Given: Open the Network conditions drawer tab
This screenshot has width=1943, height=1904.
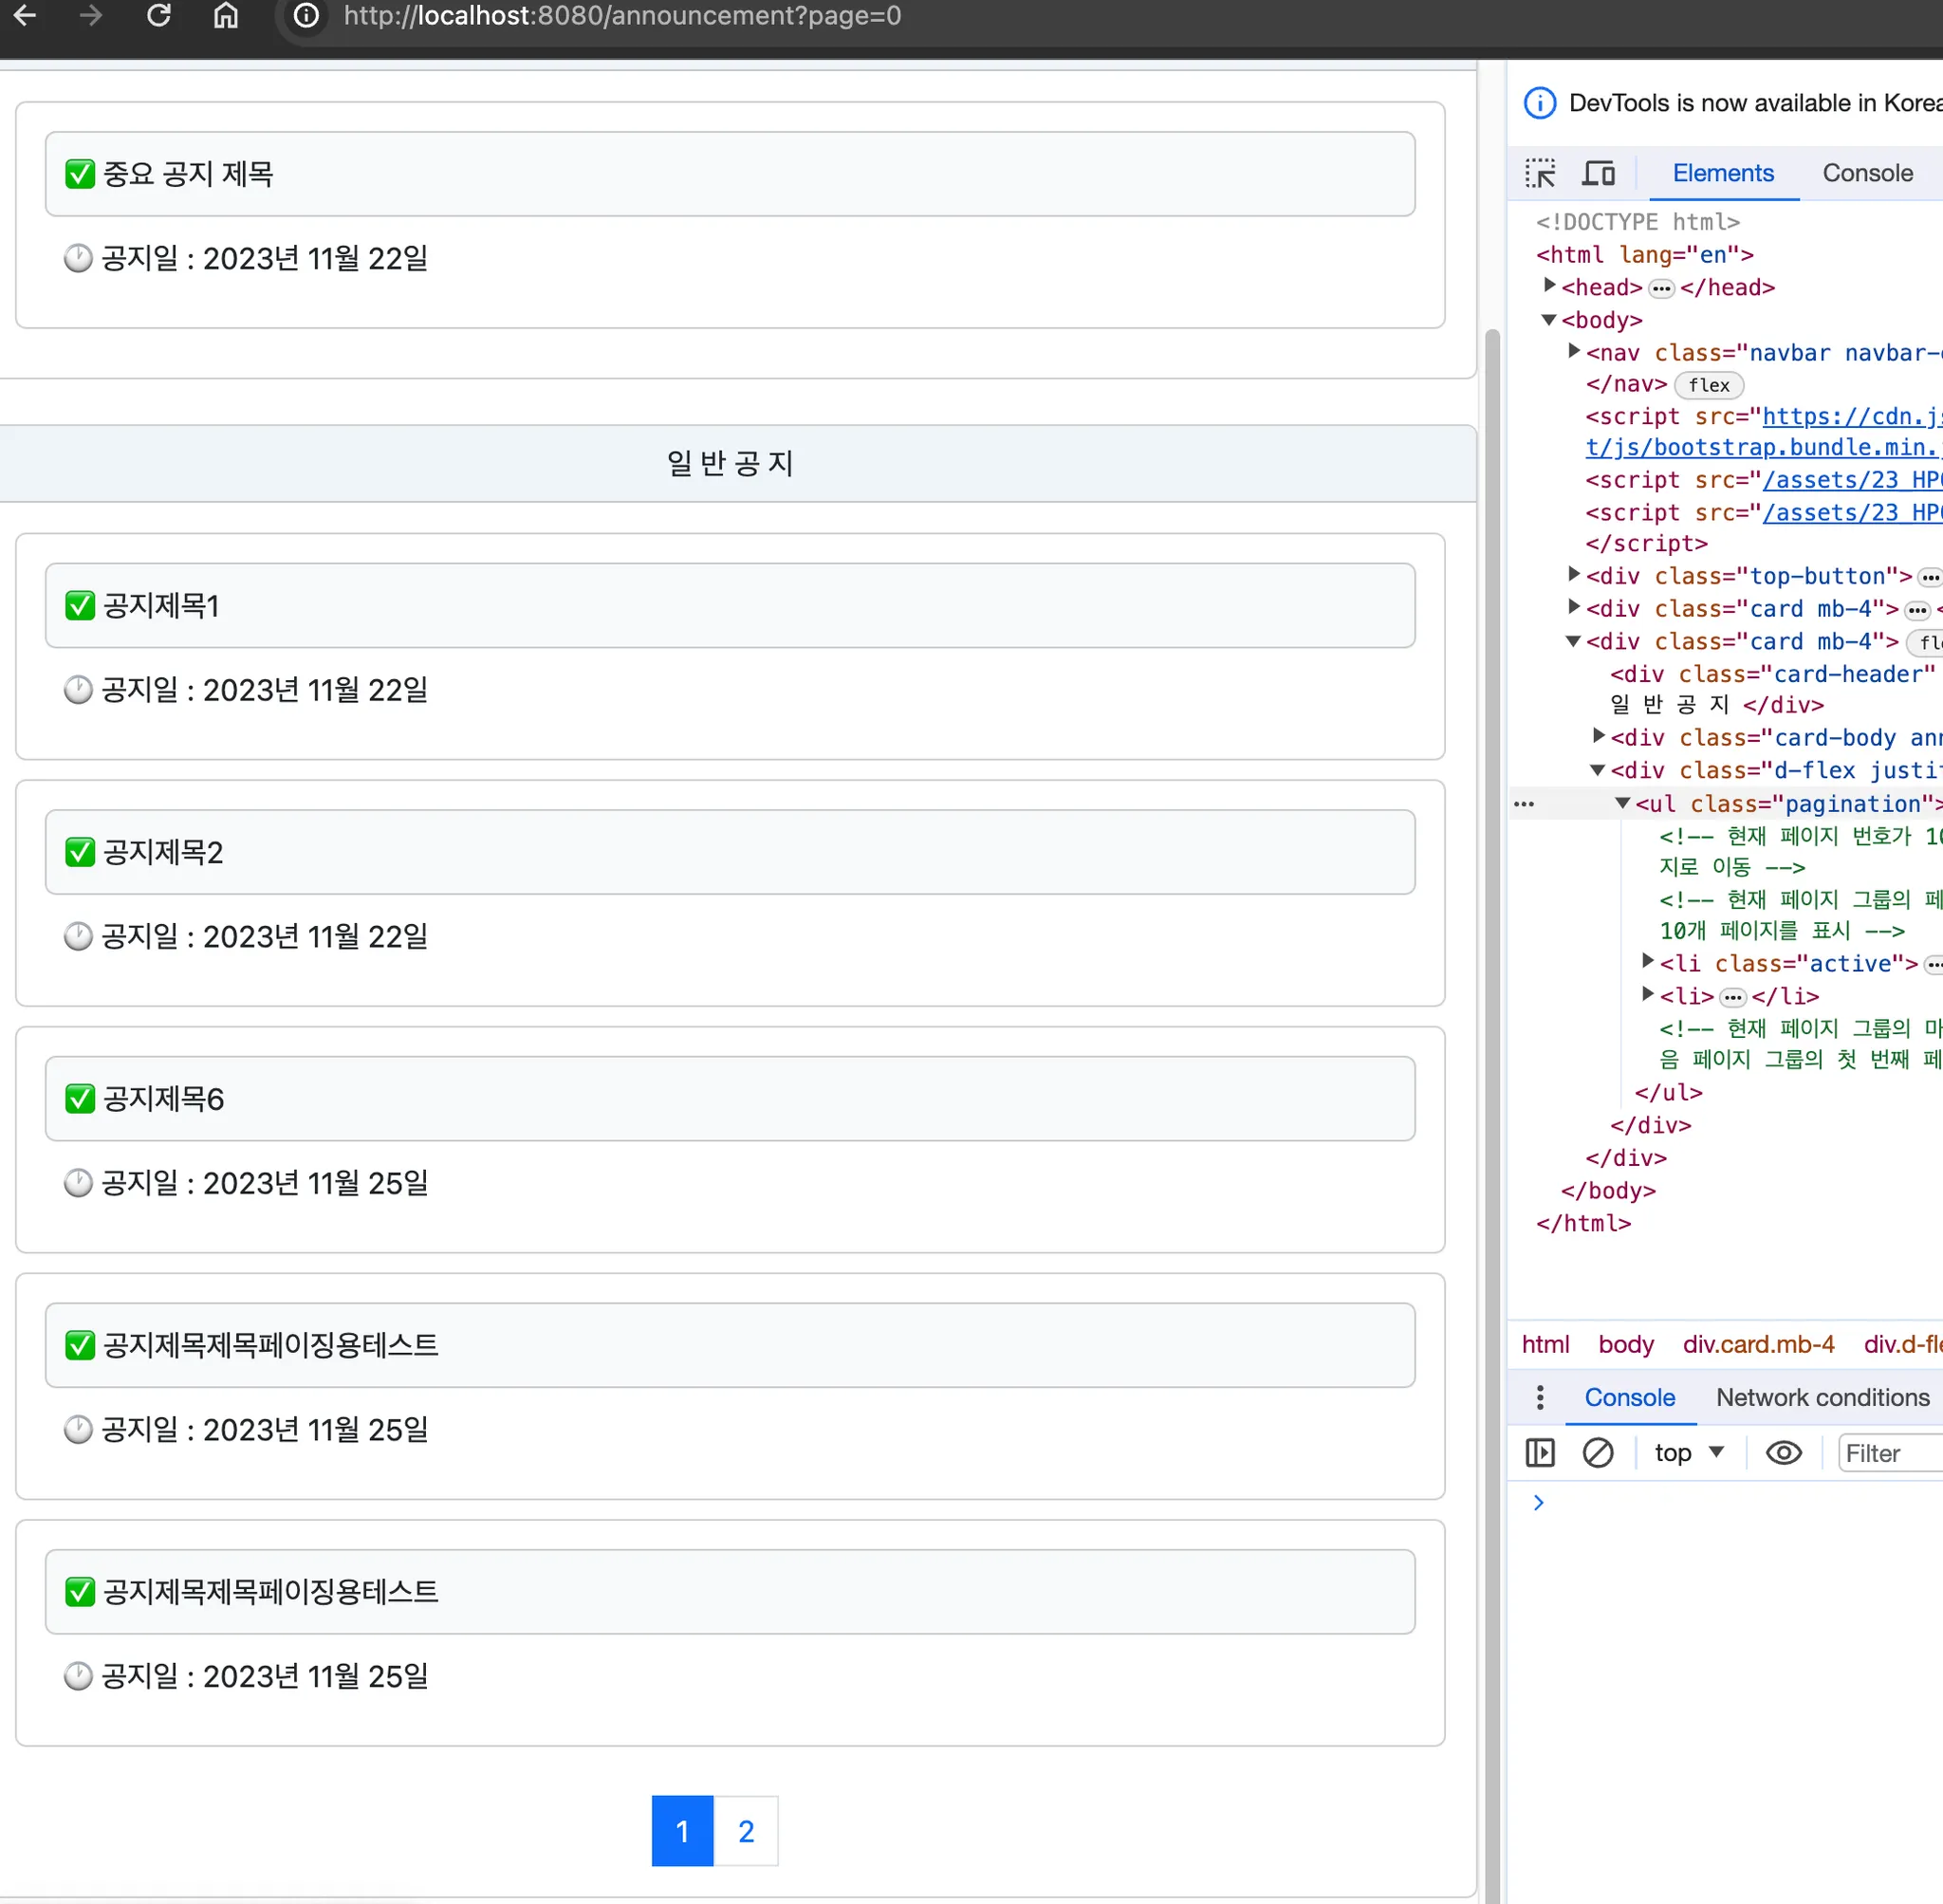Looking at the screenshot, I should tap(1822, 1397).
